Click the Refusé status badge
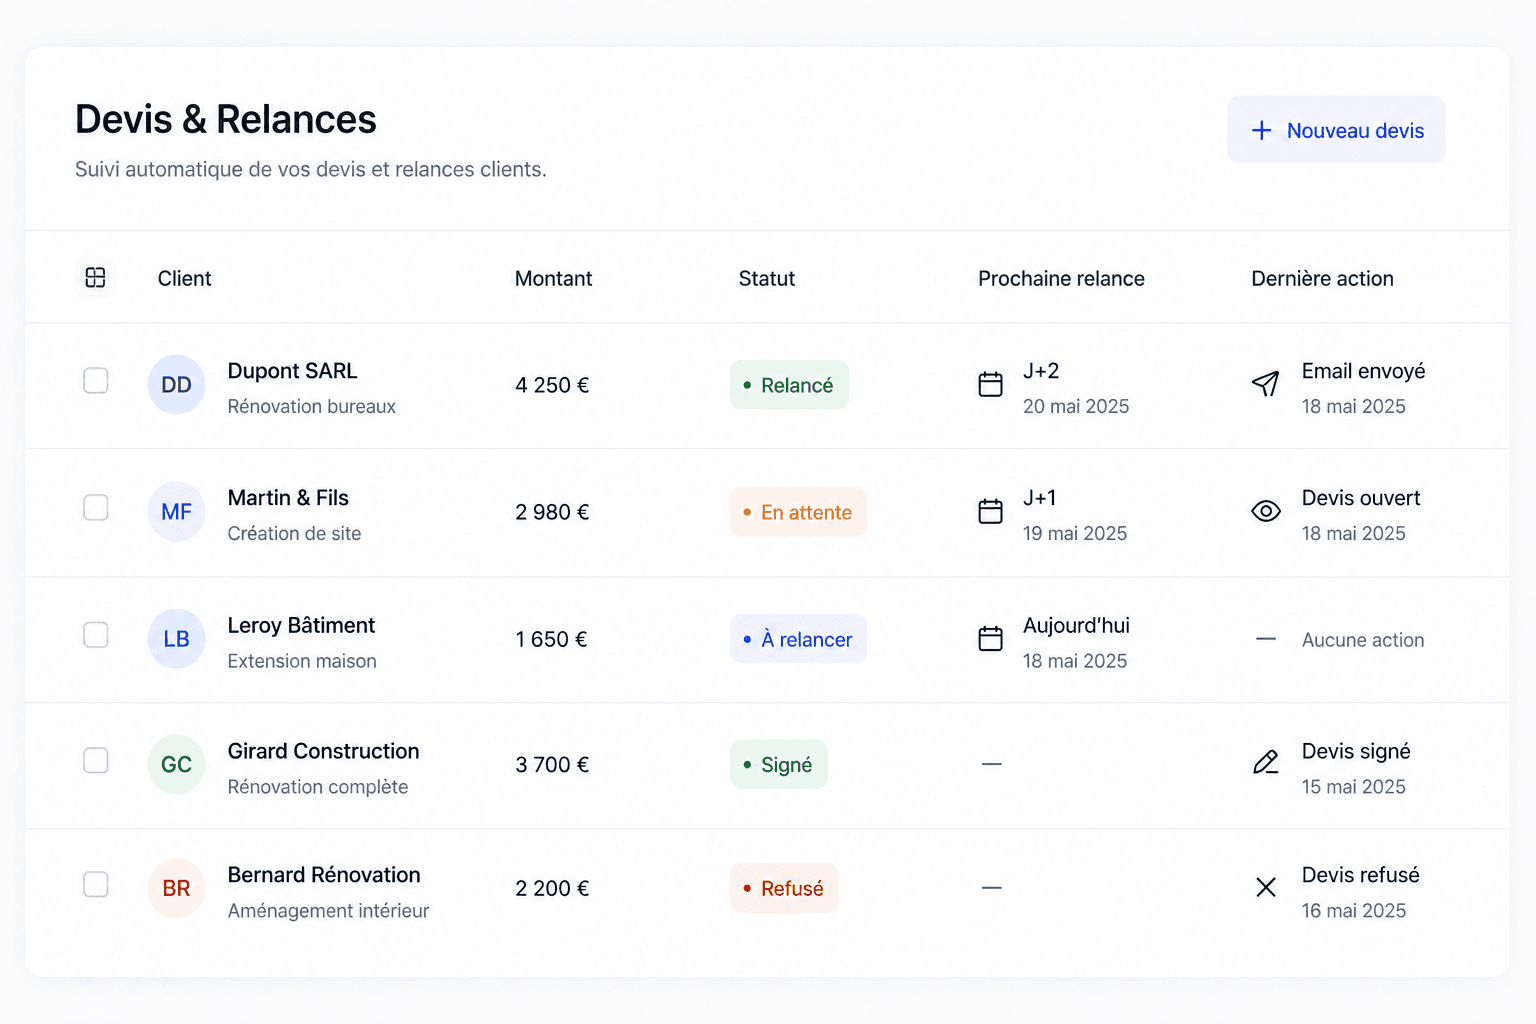Image resolution: width=1536 pixels, height=1024 pixels. click(x=784, y=888)
